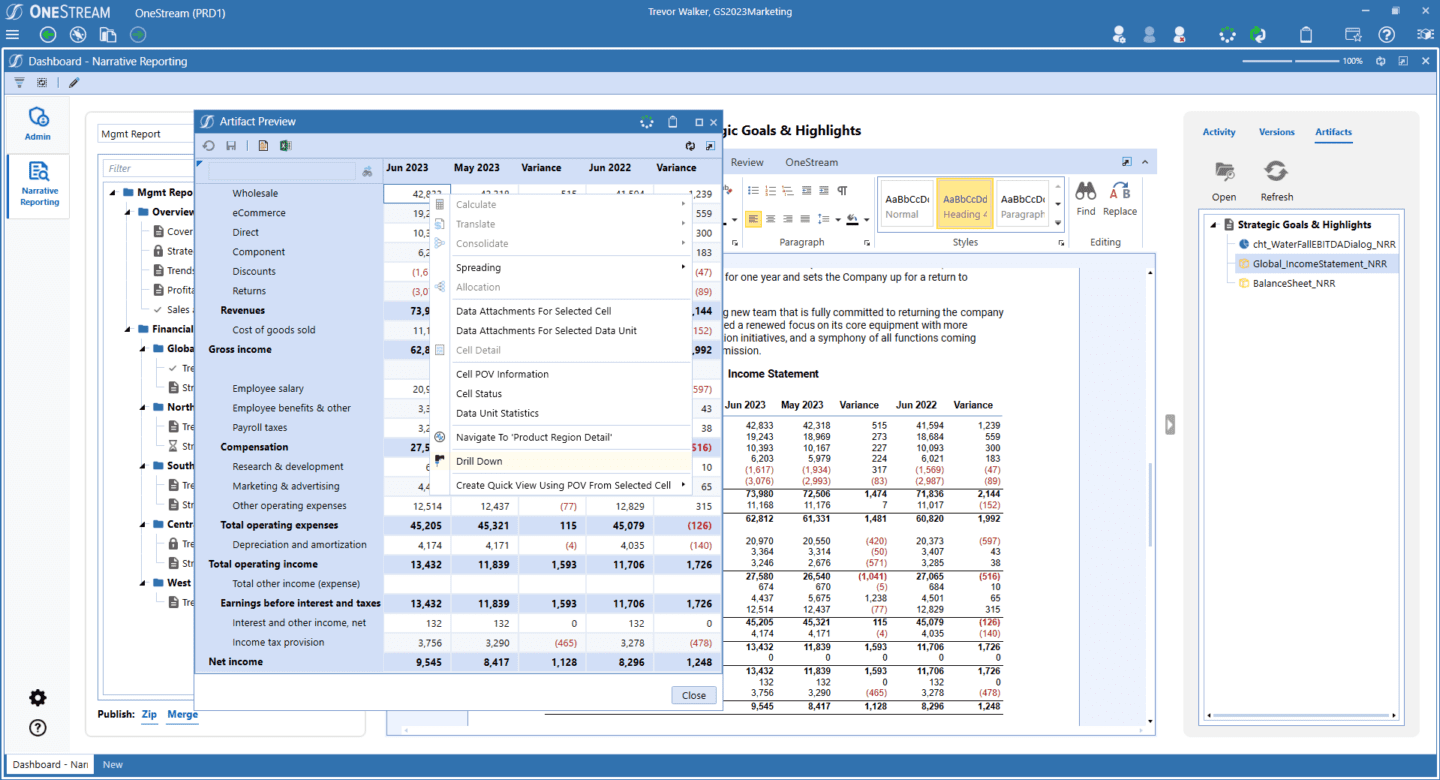
Task: Click the binoculars search icon in Artifact Preview
Action: [367, 171]
